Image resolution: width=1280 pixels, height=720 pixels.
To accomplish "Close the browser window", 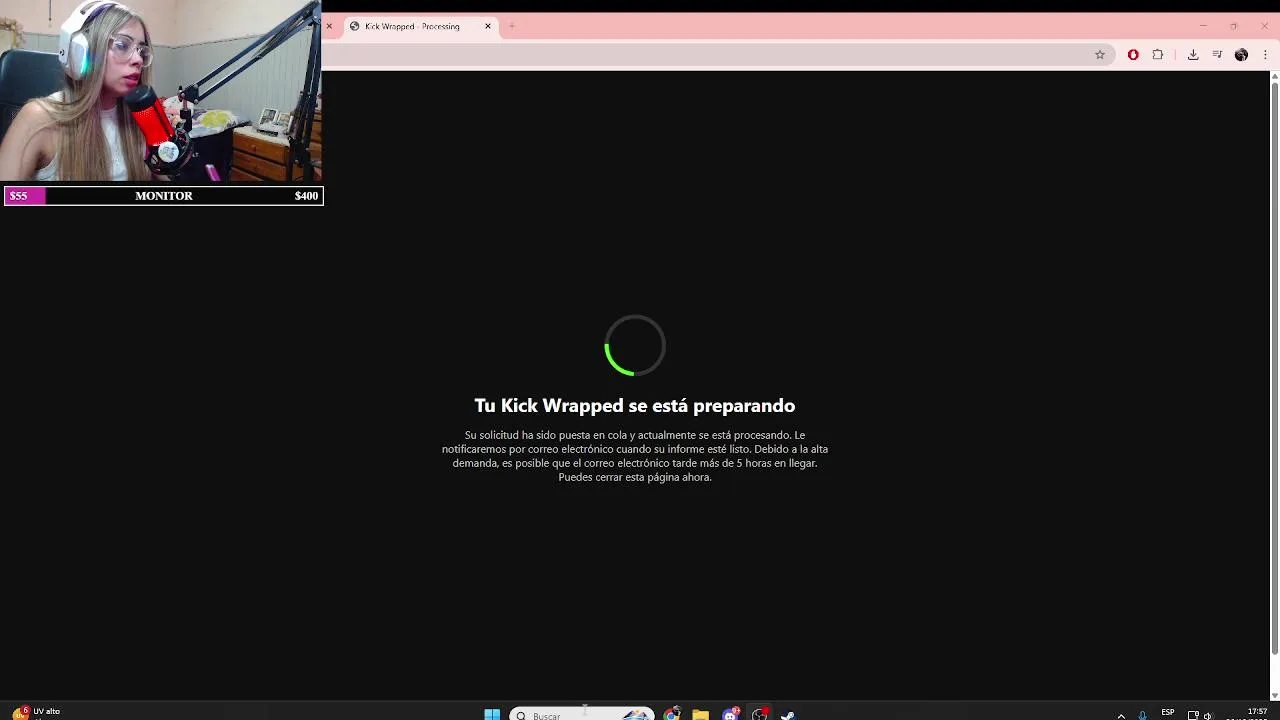I will point(1265,26).
